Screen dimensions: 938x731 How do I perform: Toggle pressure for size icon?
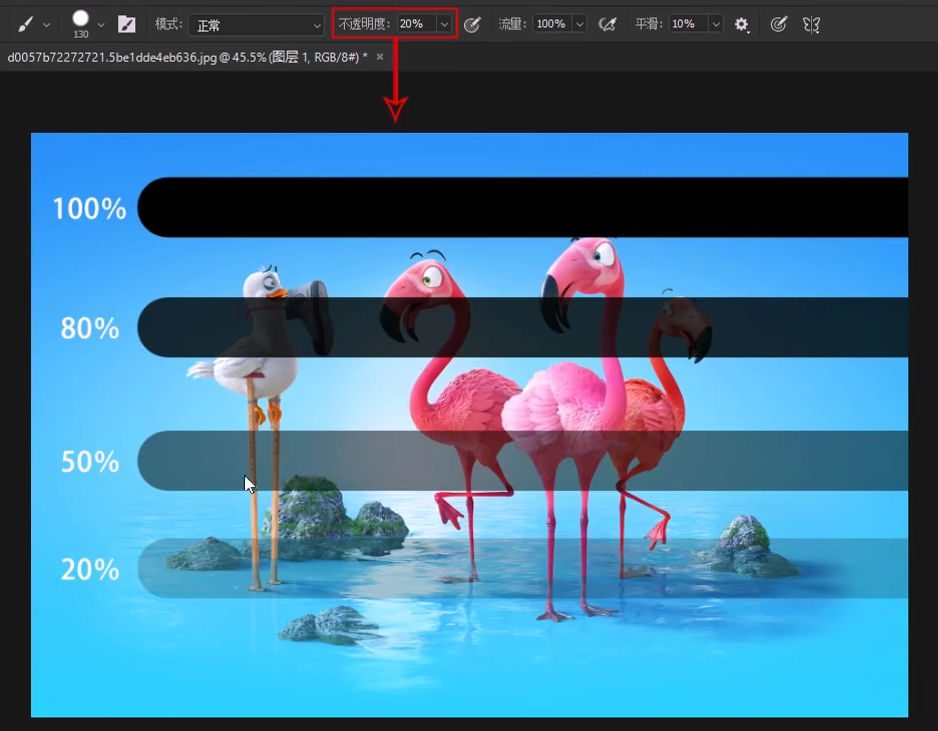(778, 25)
